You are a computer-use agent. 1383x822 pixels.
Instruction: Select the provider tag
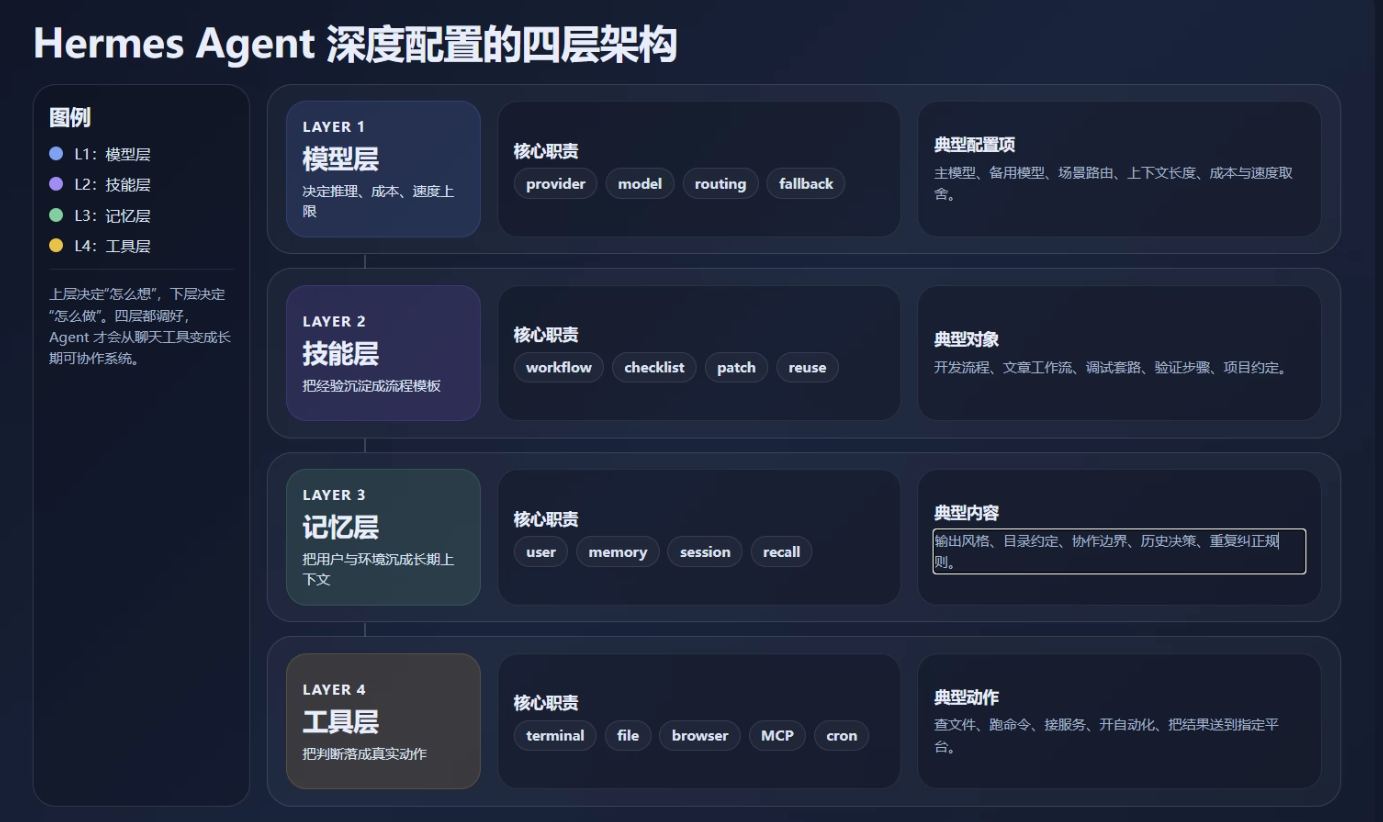point(556,184)
